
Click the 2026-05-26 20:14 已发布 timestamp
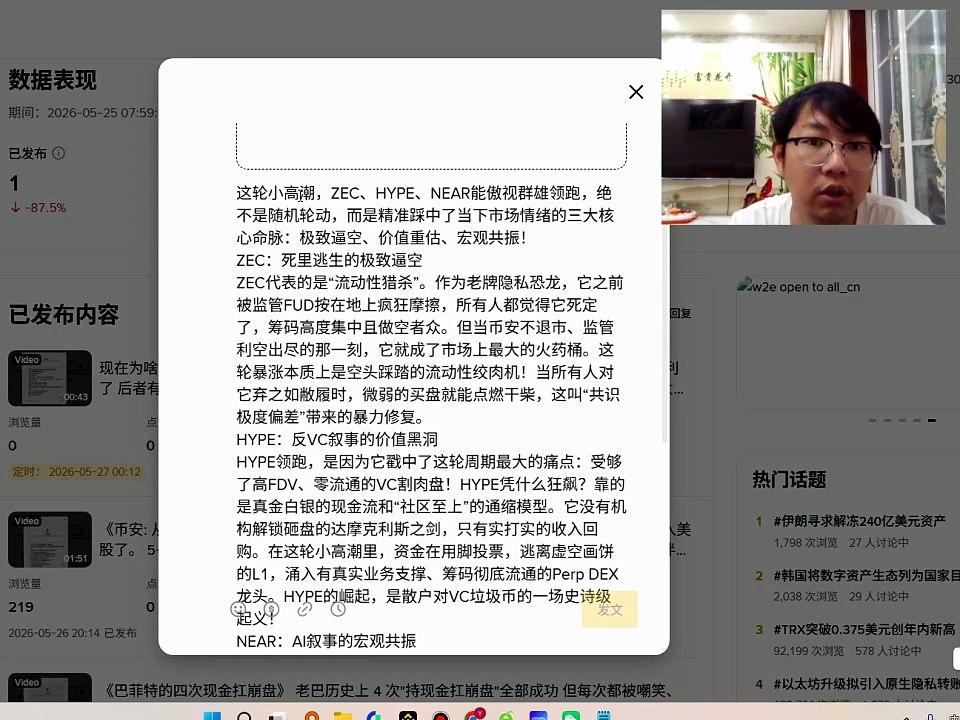tap(72, 632)
